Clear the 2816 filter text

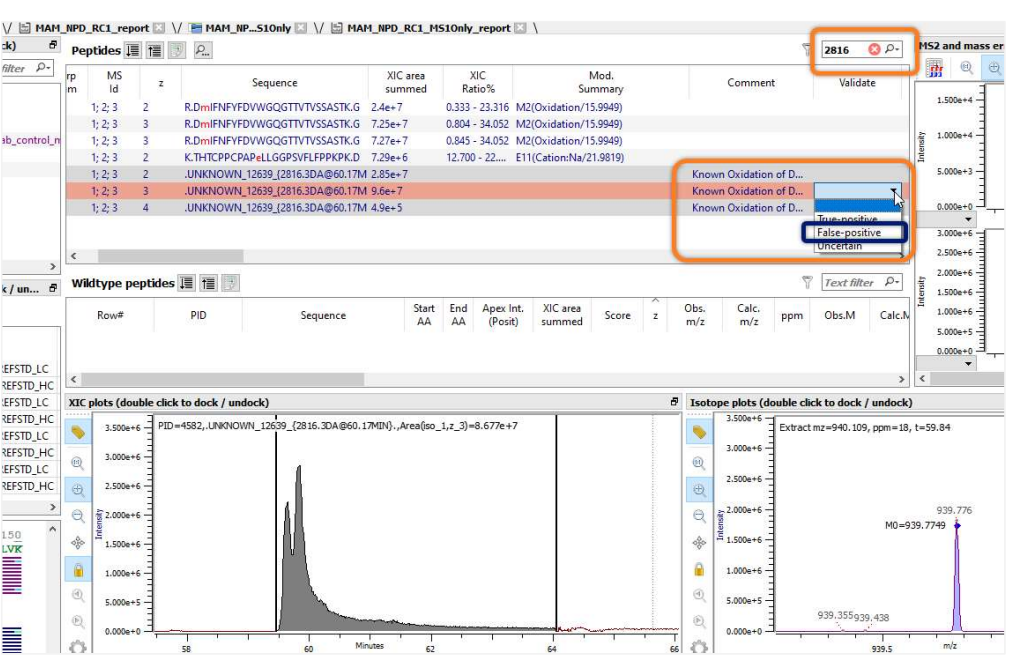[874, 50]
